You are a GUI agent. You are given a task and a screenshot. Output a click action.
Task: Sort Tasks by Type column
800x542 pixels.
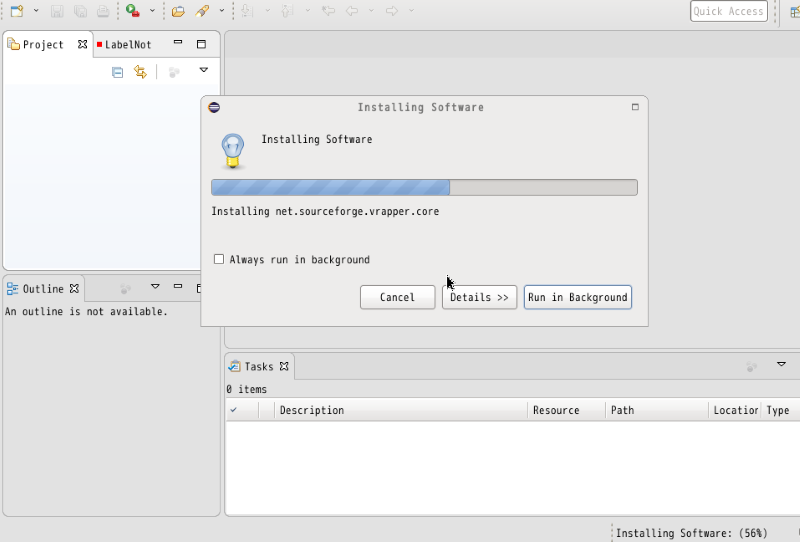point(781,410)
